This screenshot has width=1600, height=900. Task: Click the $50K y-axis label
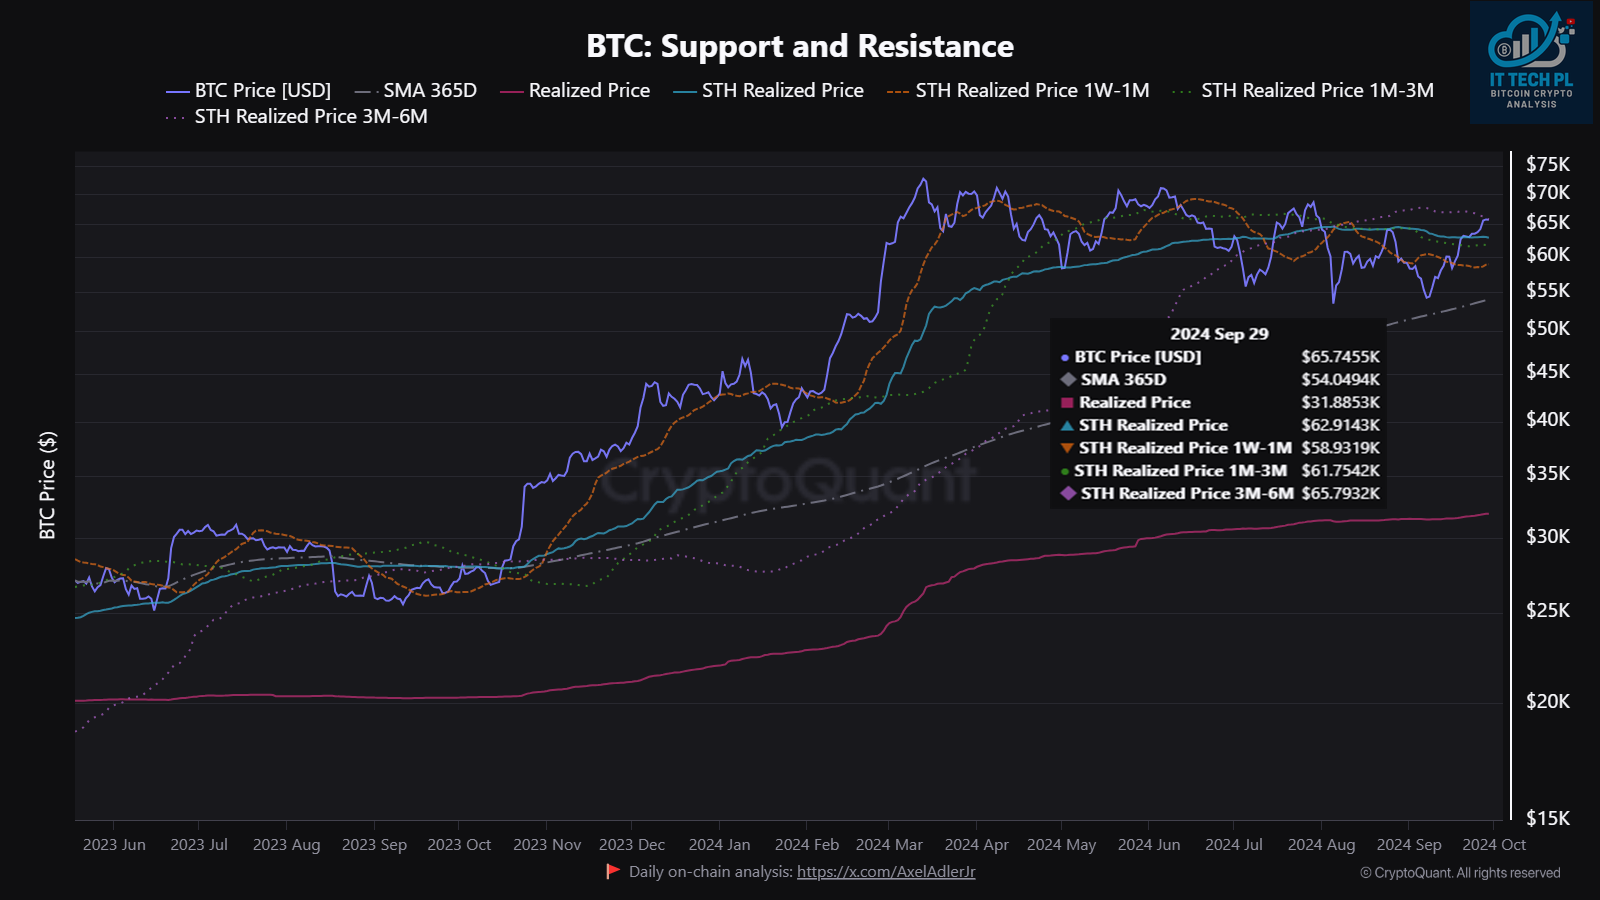tap(1548, 328)
